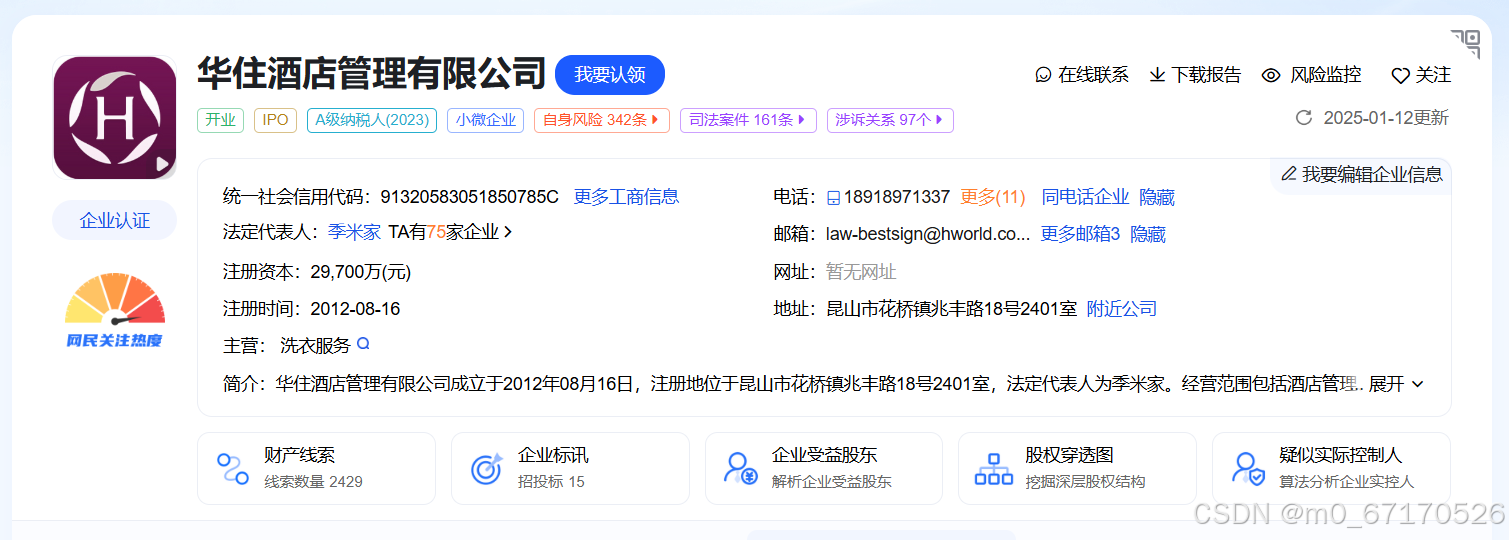Select the IPO tag

(275, 120)
